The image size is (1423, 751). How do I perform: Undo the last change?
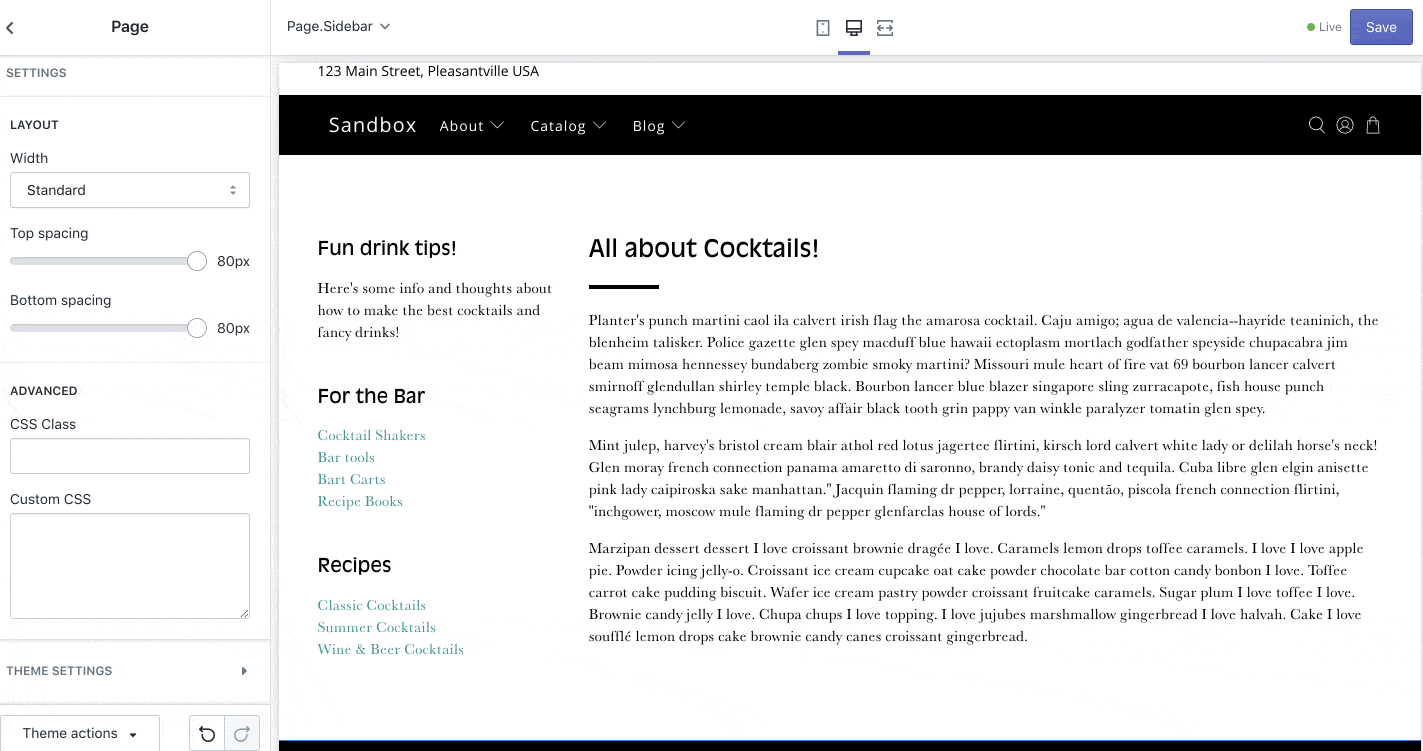coord(207,733)
